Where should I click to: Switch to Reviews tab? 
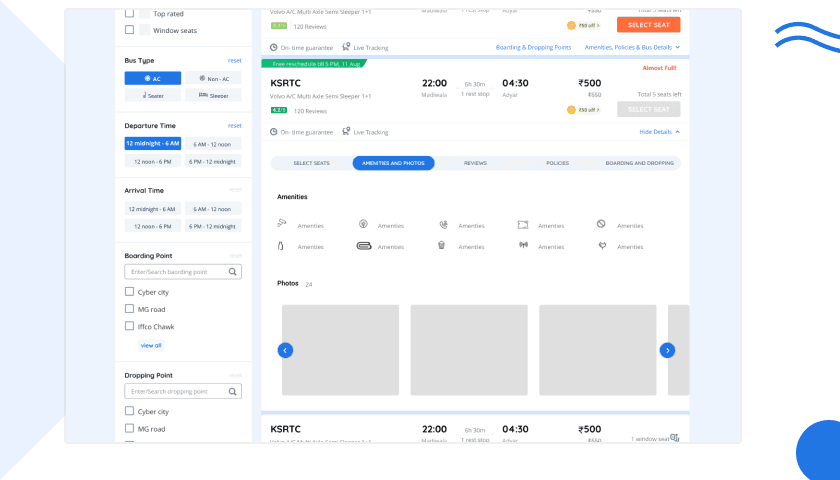click(x=475, y=163)
